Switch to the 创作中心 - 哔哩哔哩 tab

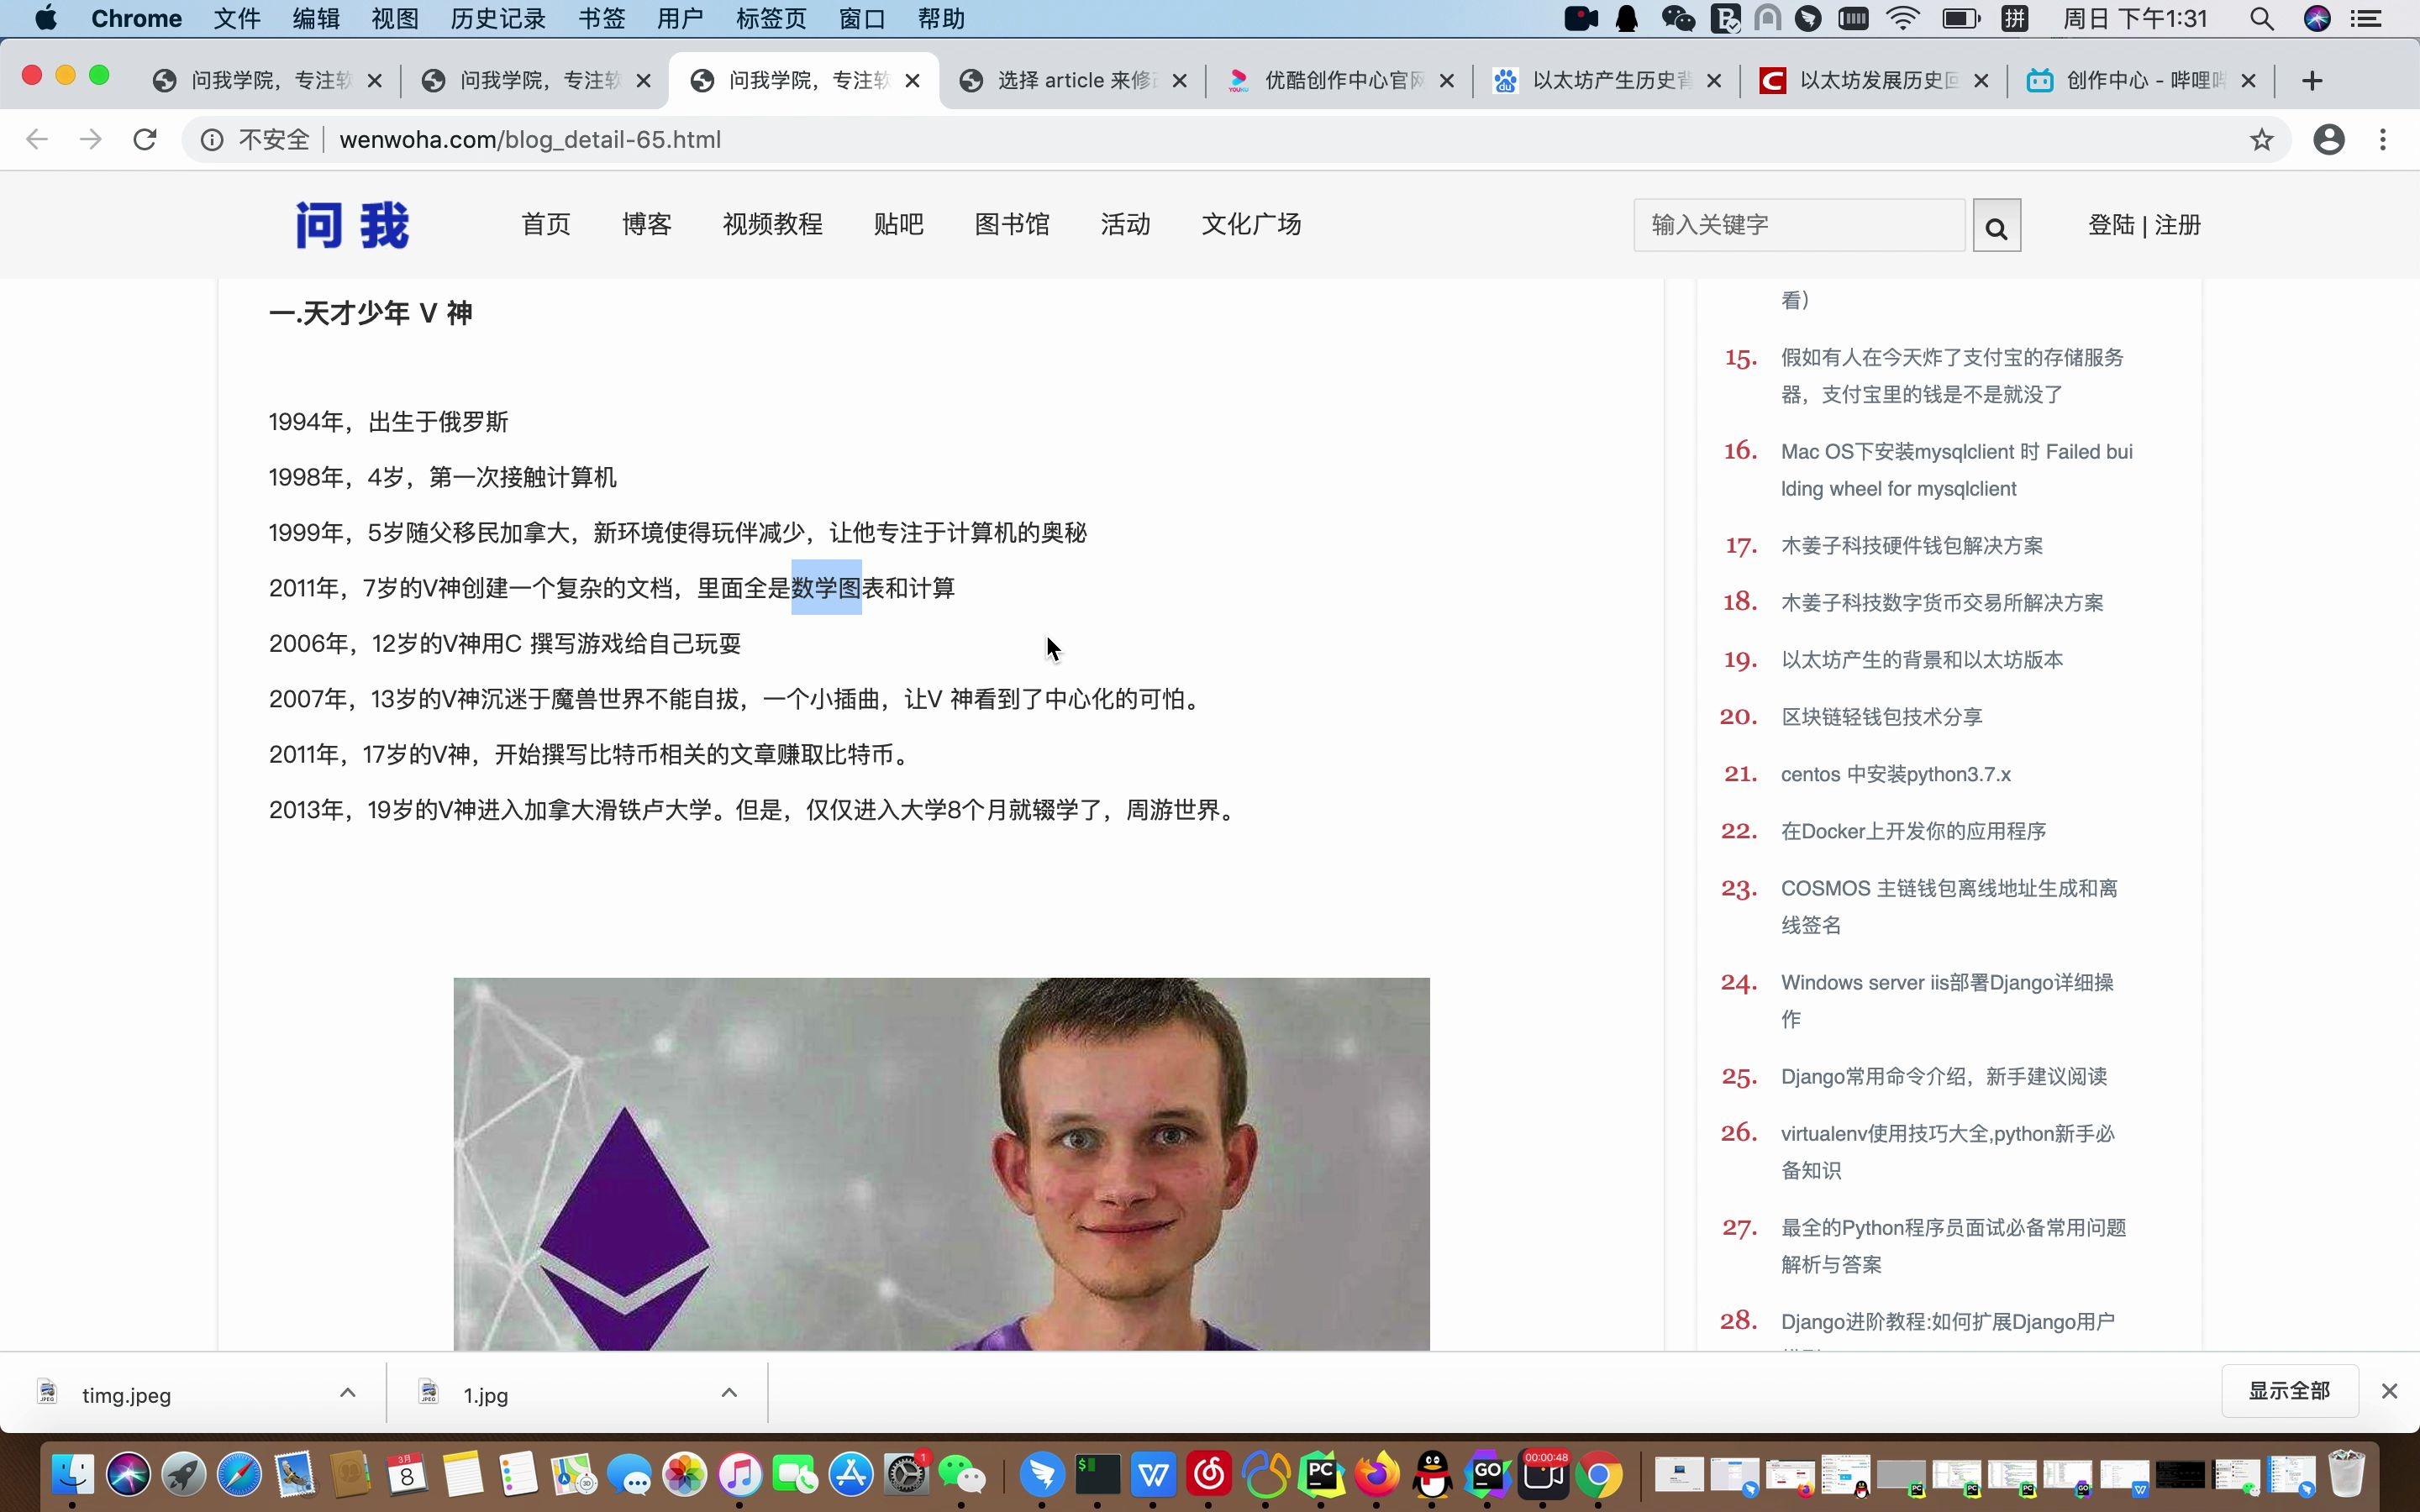[x=2140, y=81]
